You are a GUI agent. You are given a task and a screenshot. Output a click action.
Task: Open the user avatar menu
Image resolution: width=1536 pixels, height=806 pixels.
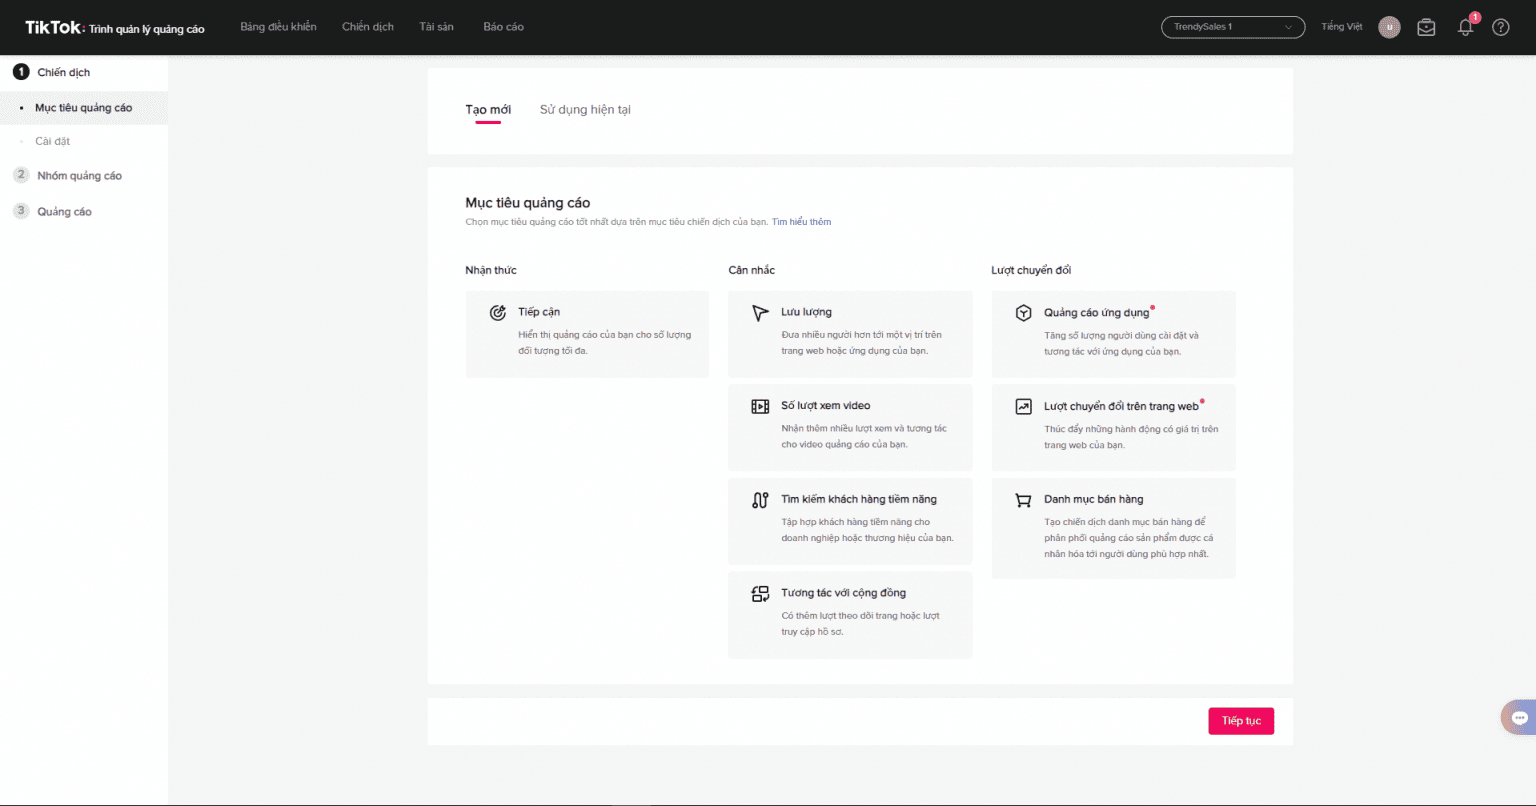coord(1389,27)
